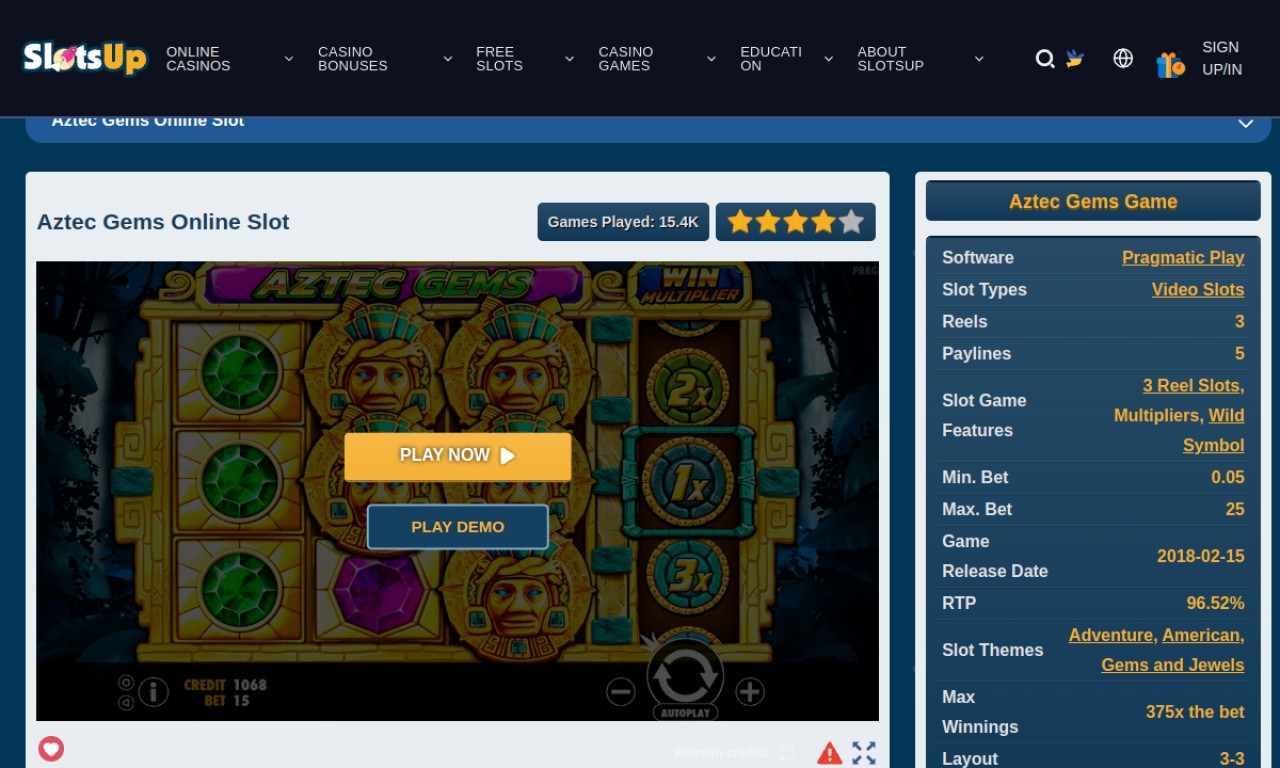Click the release date 2018-02-15
This screenshot has width=1280, height=768.
click(x=1201, y=556)
